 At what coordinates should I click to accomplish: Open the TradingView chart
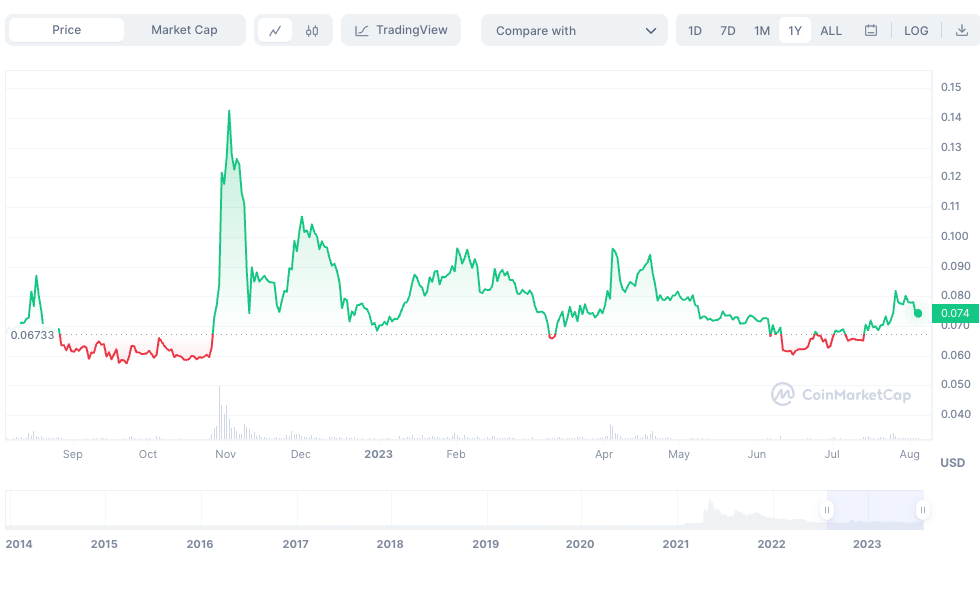tap(401, 30)
